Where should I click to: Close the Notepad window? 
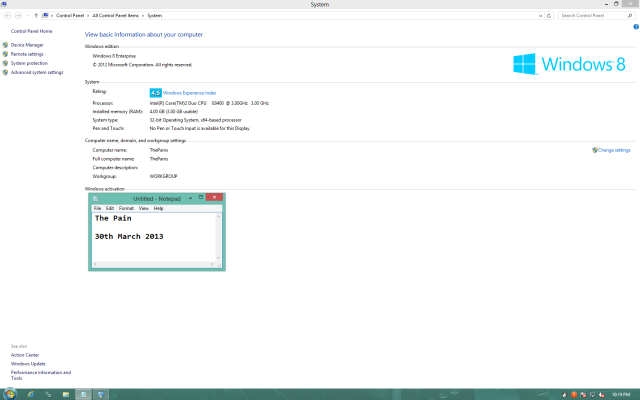pos(214,198)
